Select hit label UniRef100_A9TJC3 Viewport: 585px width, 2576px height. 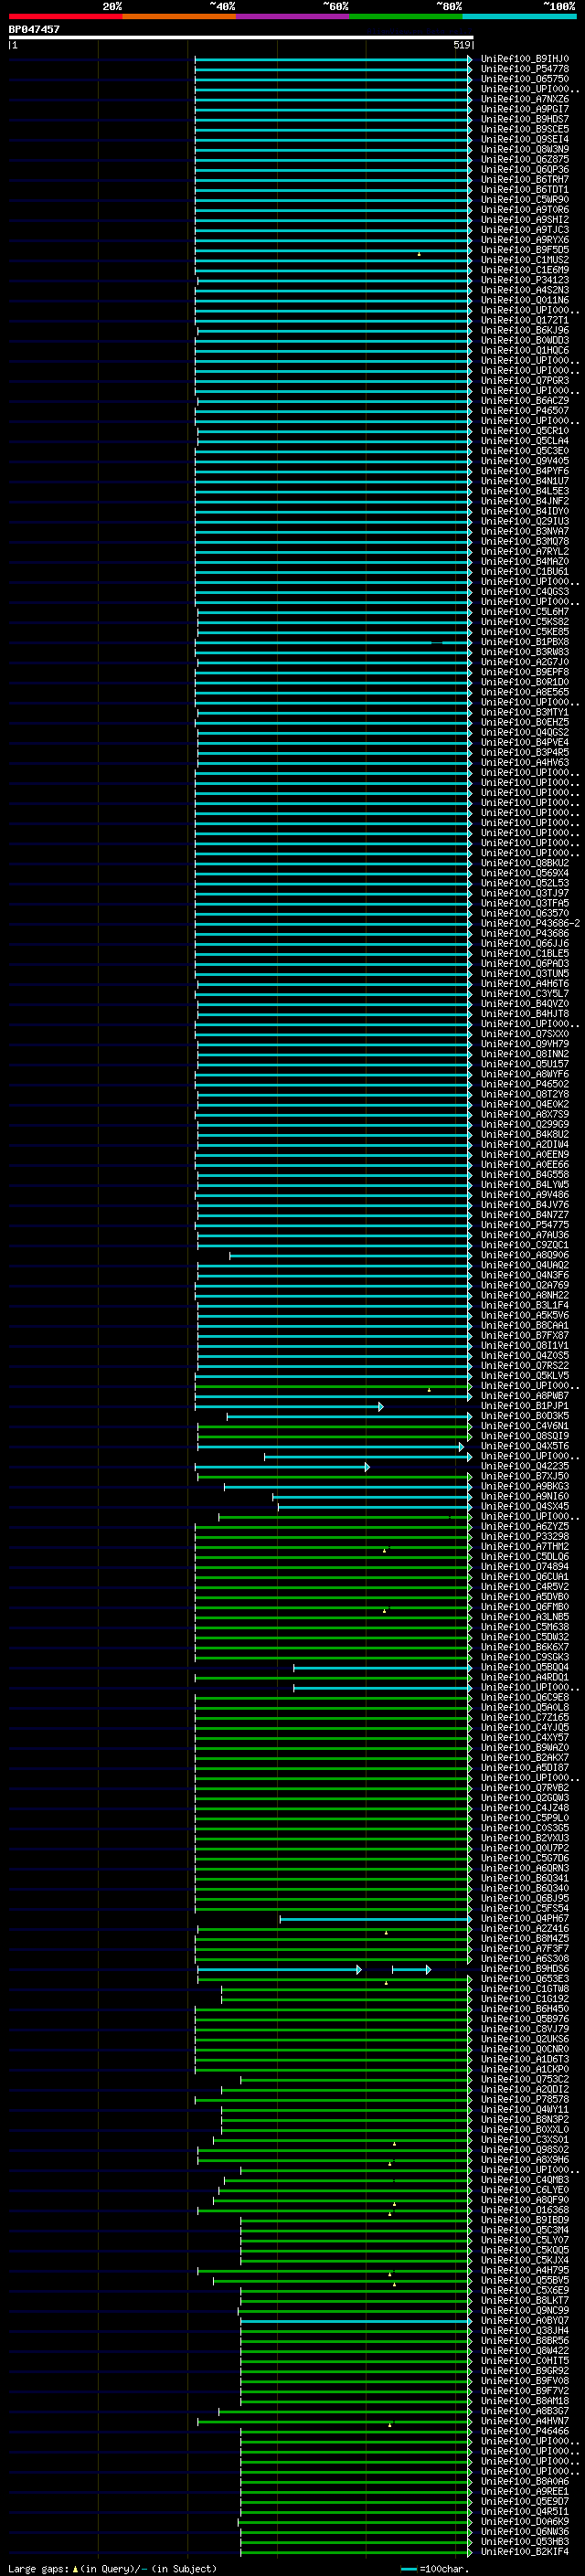click(524, 230)
